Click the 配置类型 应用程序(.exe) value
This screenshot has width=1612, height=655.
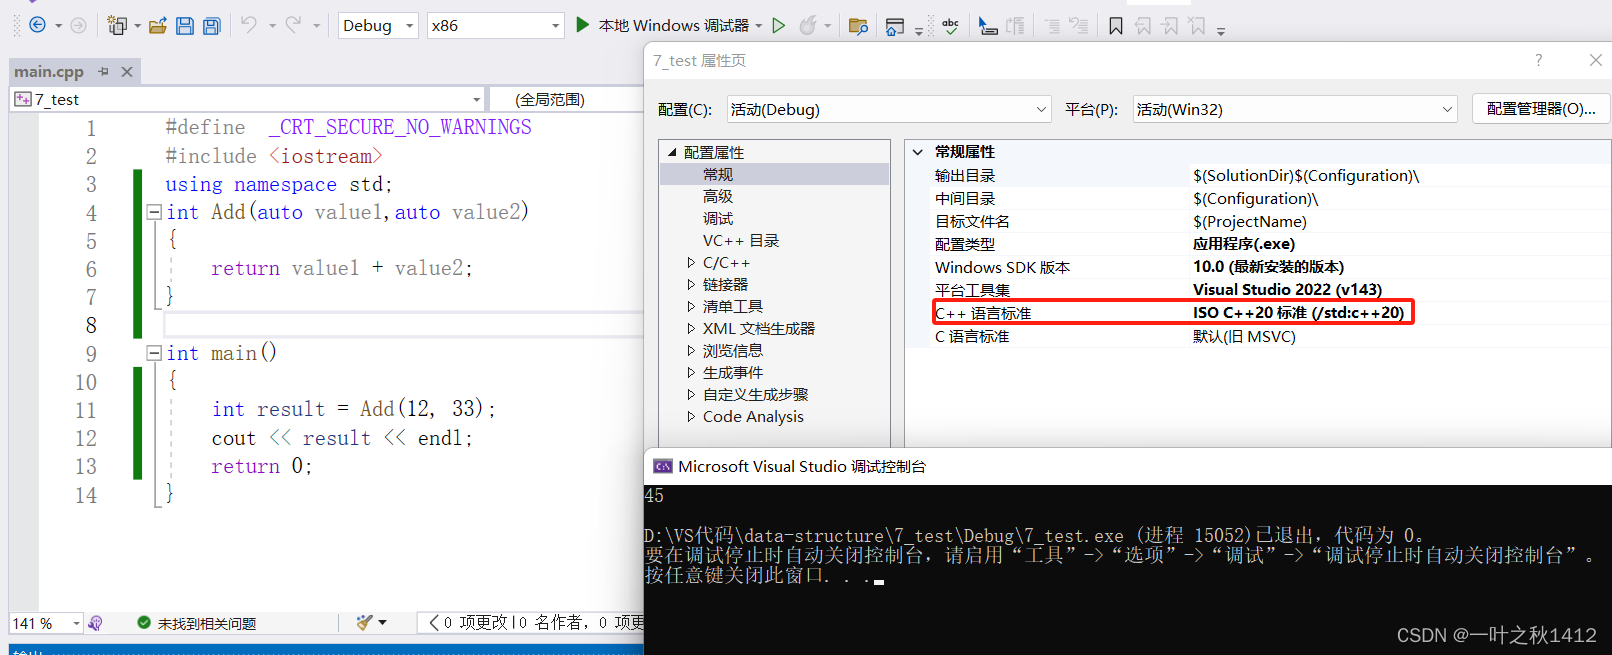[1243, 244]
